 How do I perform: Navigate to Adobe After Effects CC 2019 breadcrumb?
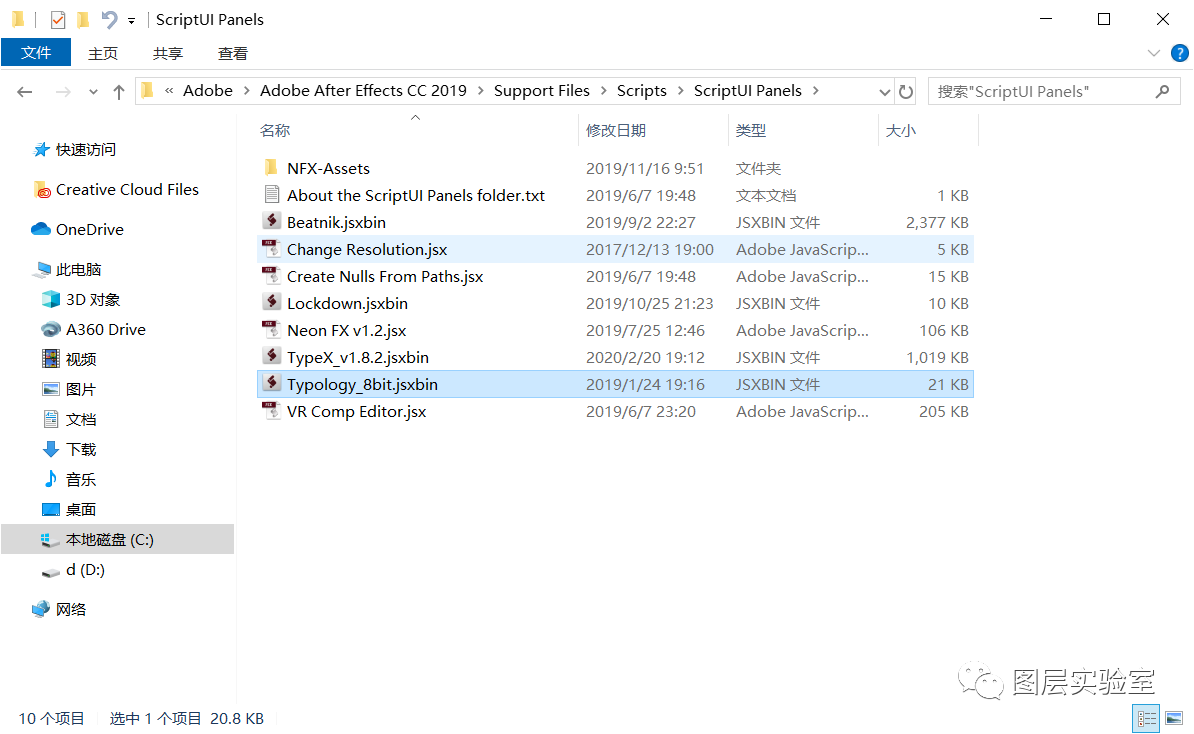(x=363, y=91)
